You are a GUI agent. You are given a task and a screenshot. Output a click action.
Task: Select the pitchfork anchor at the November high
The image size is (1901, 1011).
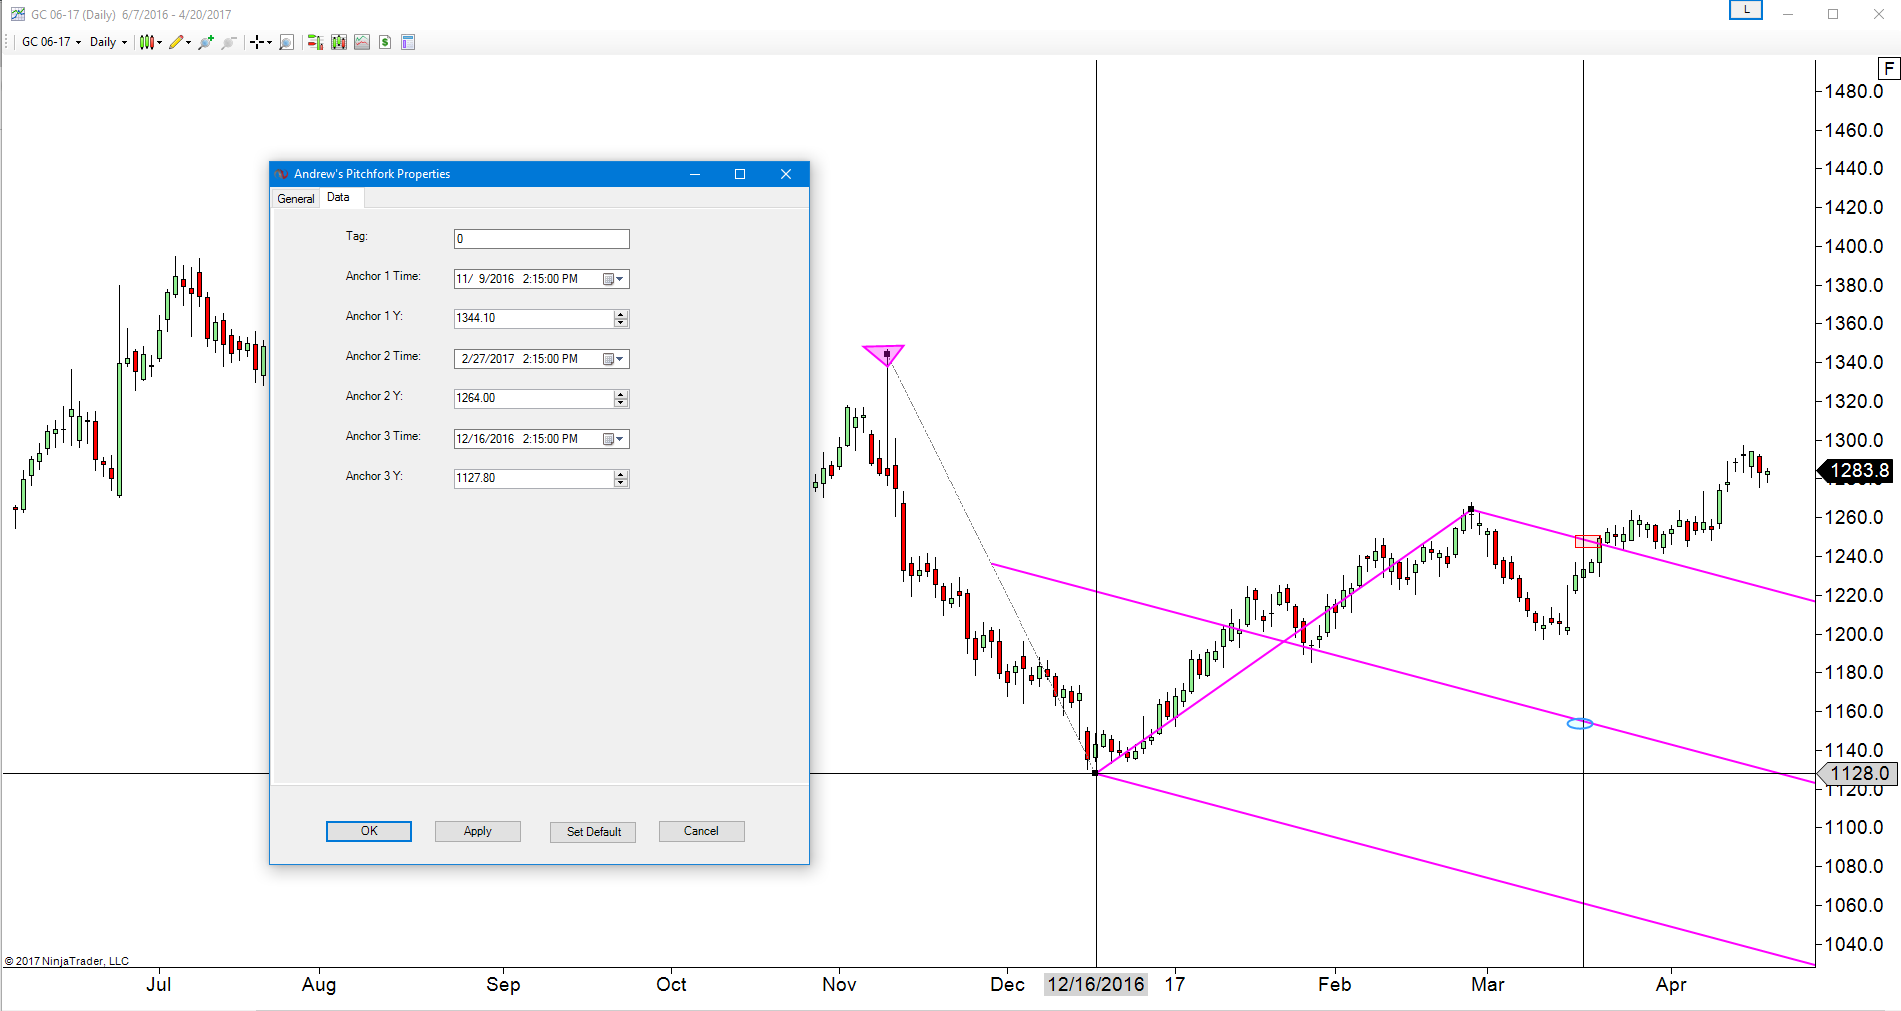coord(887,354)
